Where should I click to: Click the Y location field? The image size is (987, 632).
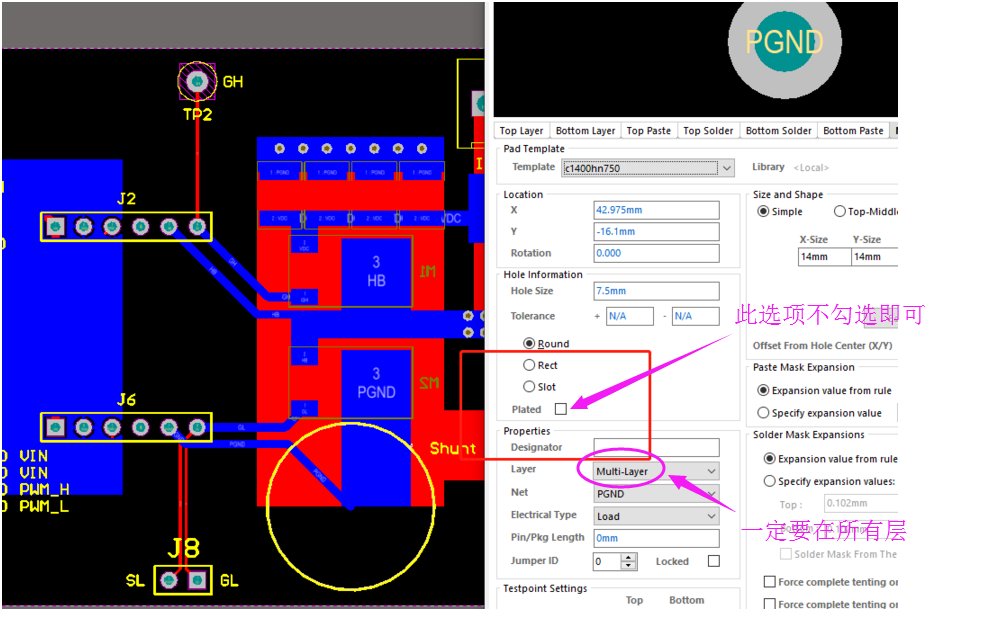[x=656, y=232]
